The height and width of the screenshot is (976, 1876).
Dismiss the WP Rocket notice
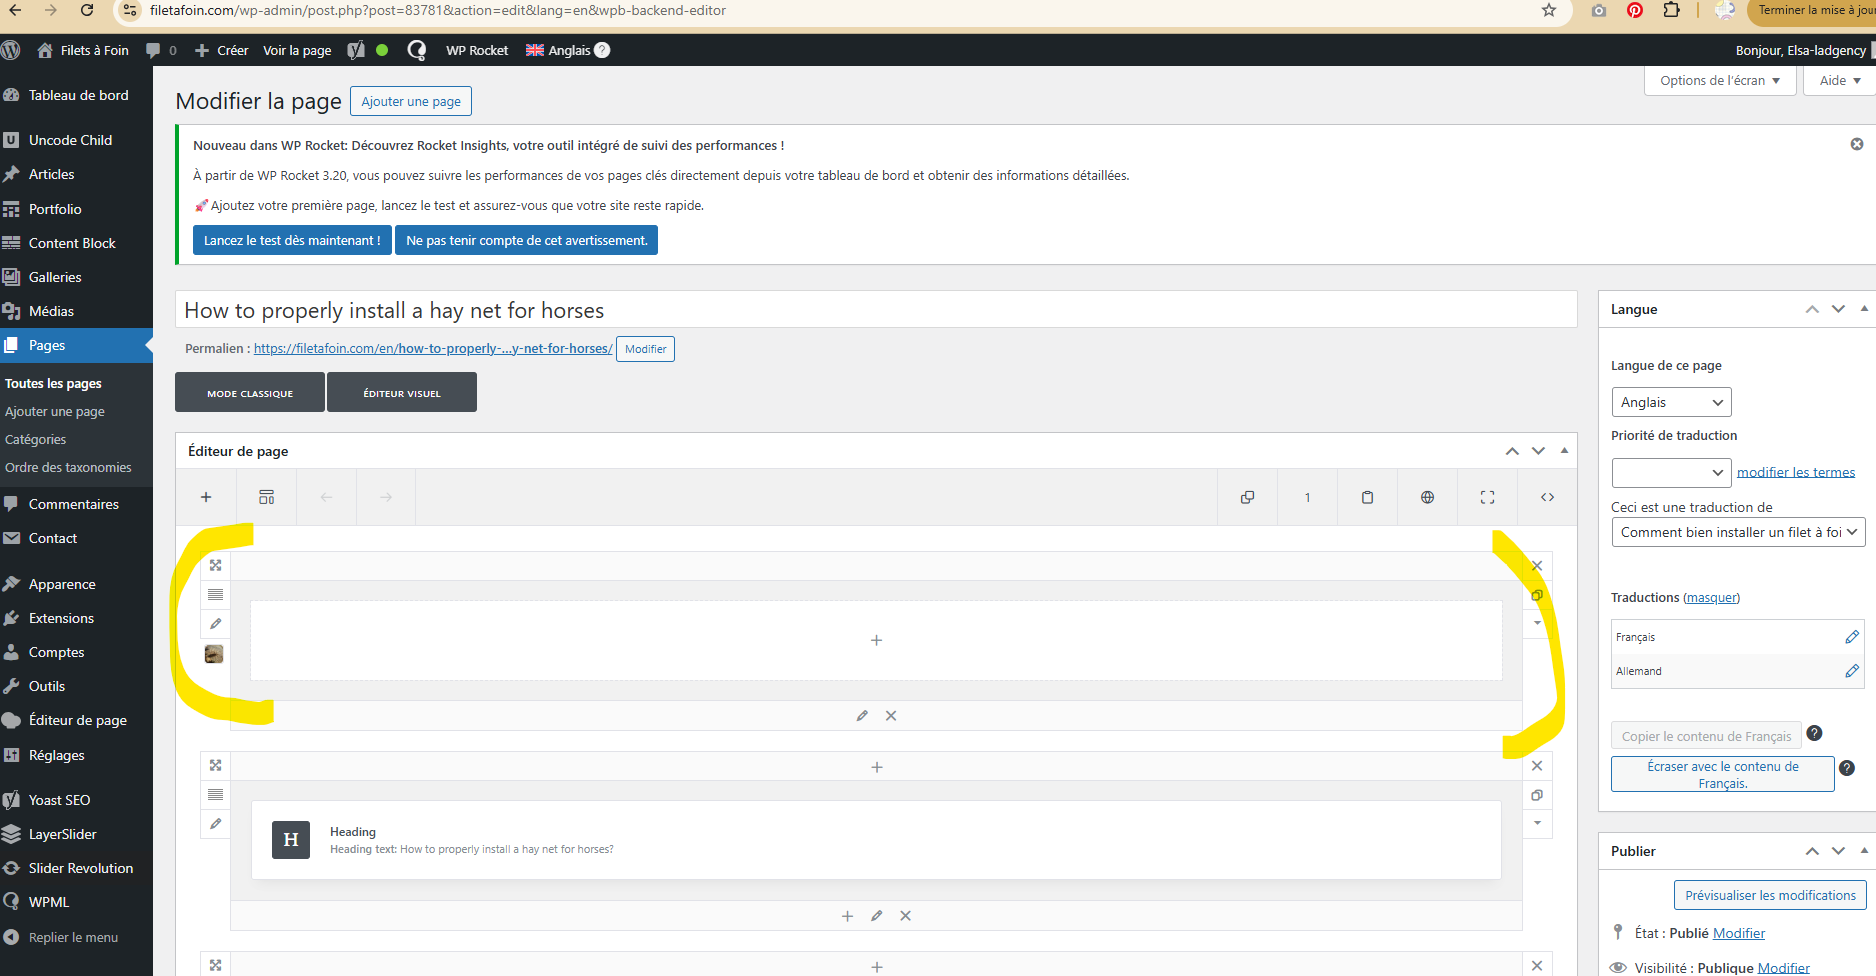pyautogui.click(x=1857, y=144)
